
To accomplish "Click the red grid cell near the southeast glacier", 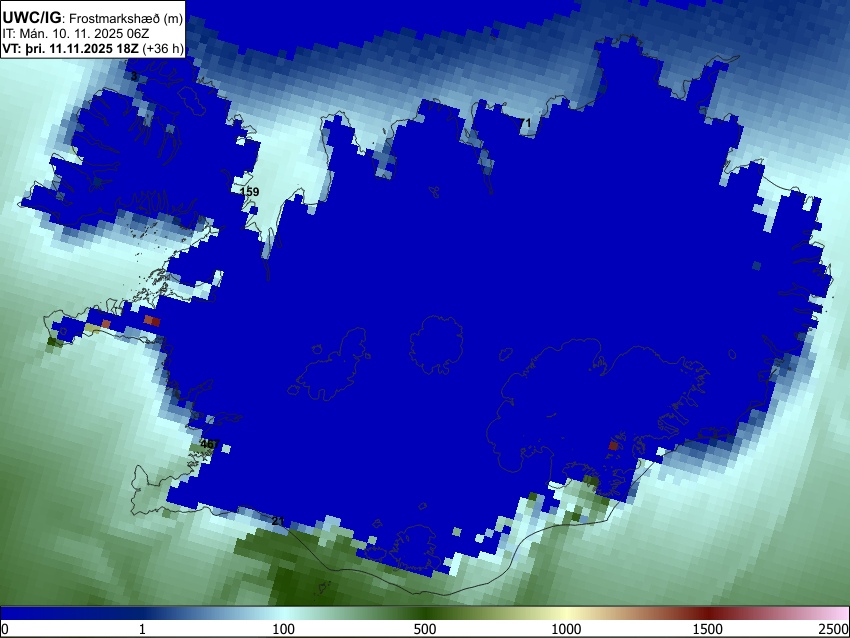I will click(613, 446).
